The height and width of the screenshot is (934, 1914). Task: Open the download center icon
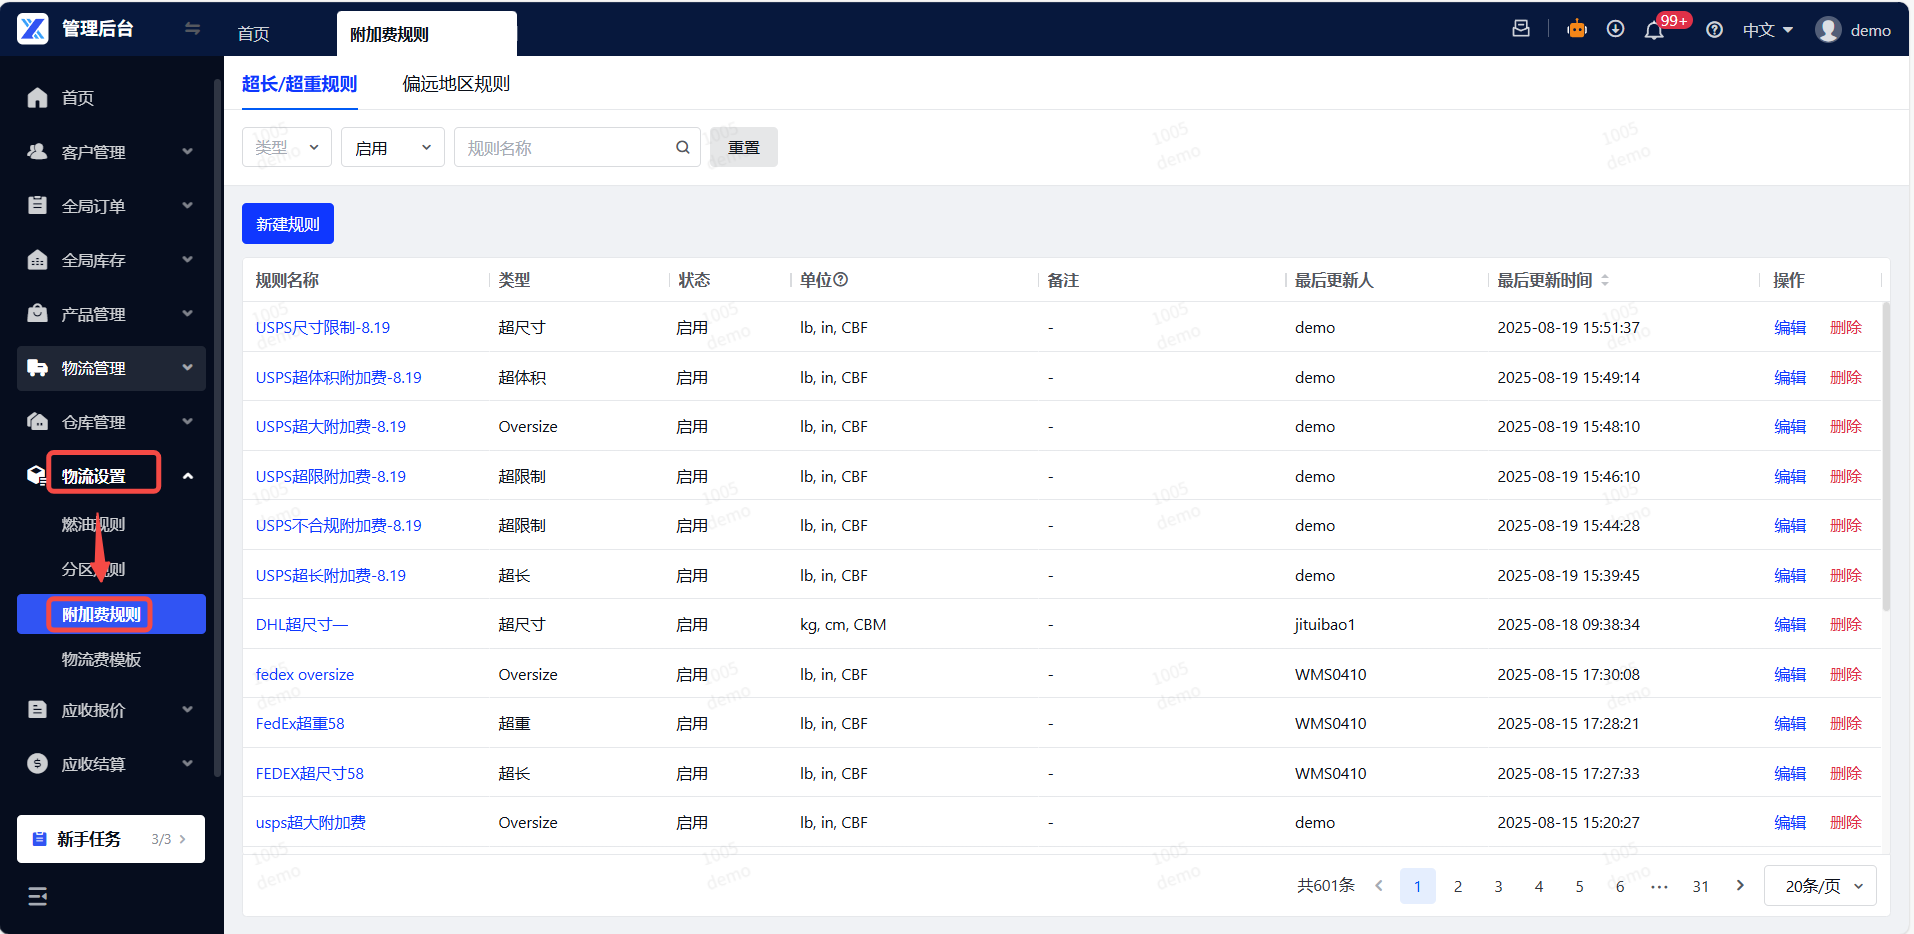pos(1615,29)
